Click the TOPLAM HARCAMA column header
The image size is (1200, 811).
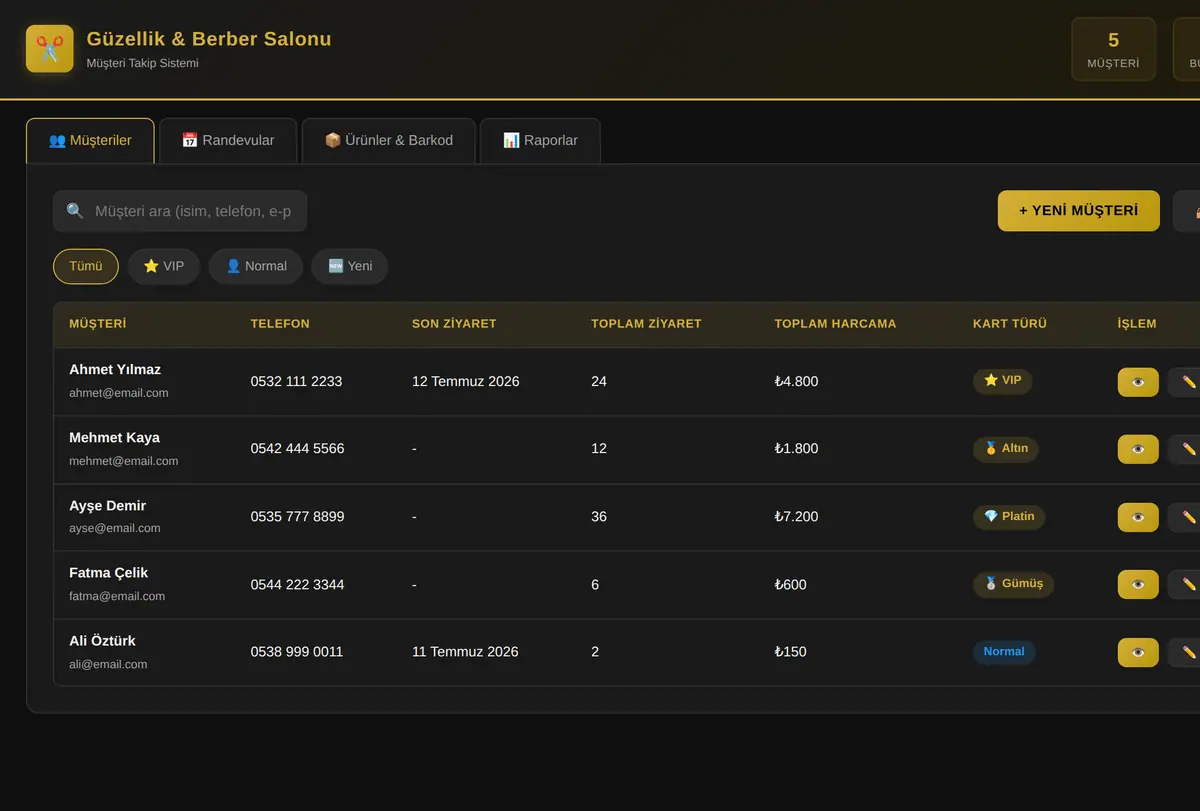pos(835,324)
